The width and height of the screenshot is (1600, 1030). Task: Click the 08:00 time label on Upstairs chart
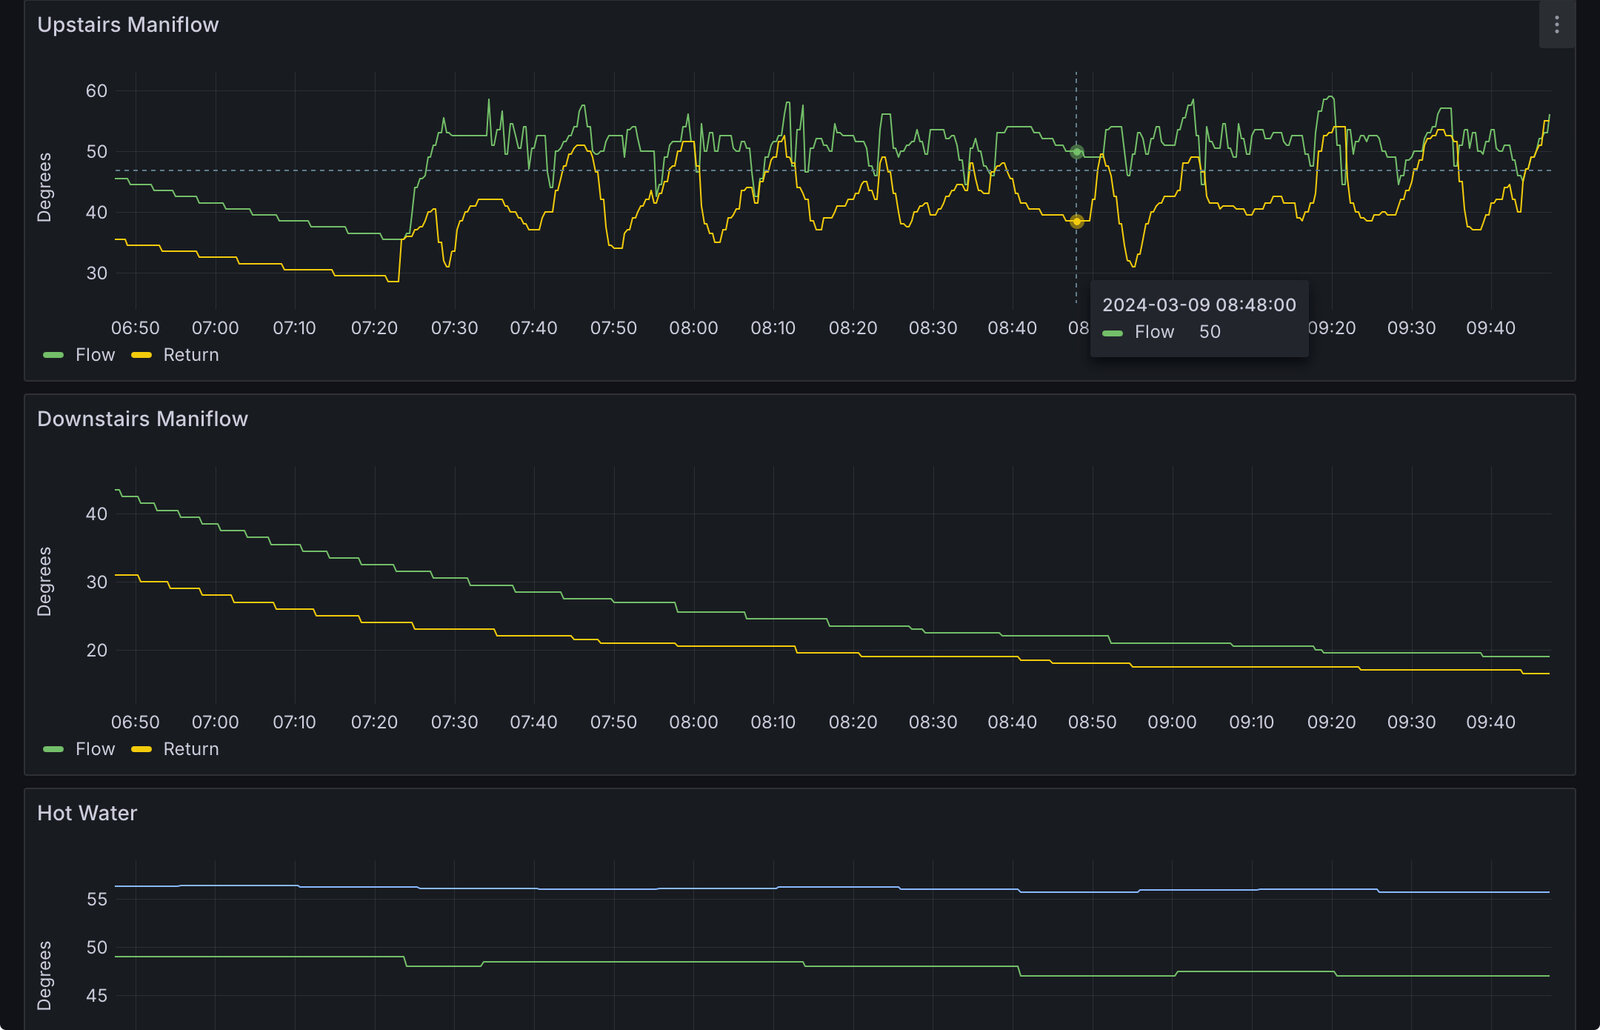tap(693, 328)
